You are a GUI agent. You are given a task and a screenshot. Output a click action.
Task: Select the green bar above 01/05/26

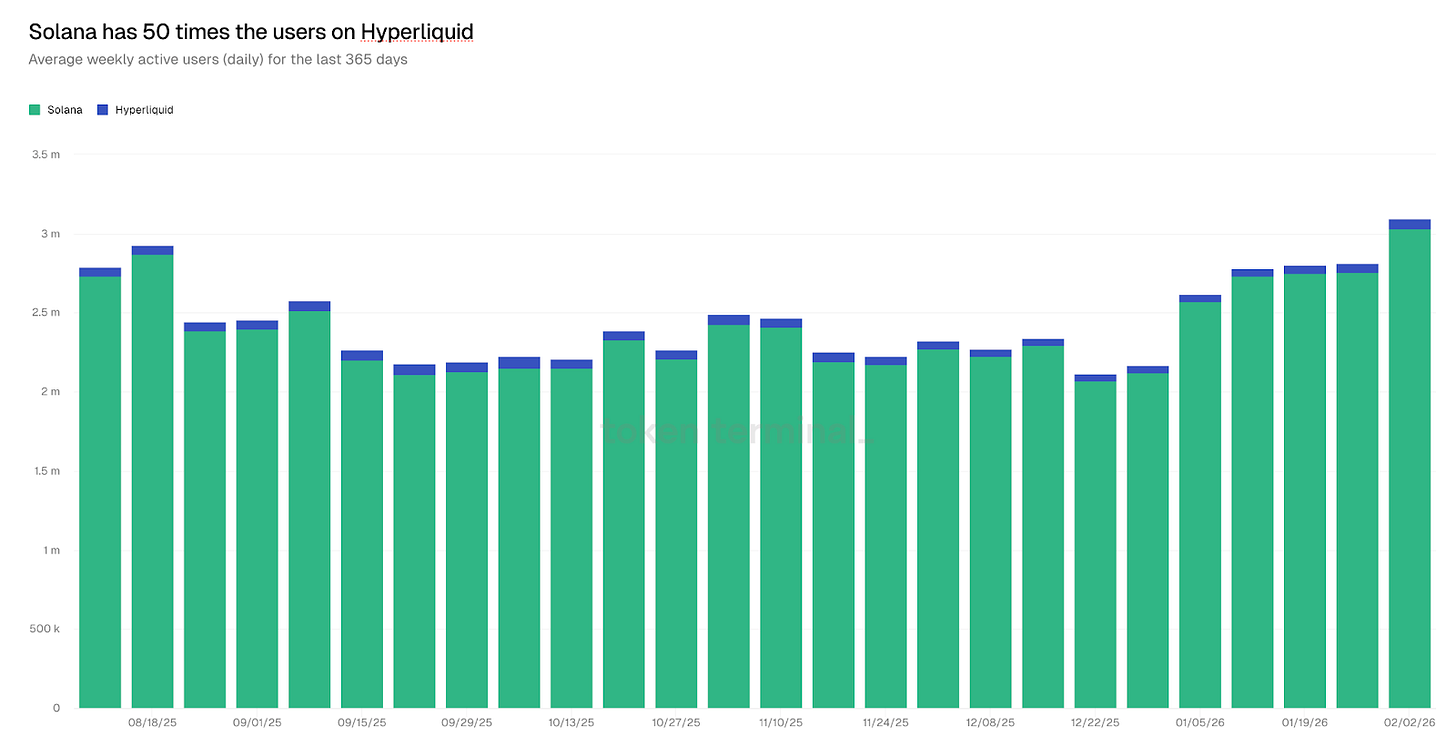click(x=1200, y=505)
